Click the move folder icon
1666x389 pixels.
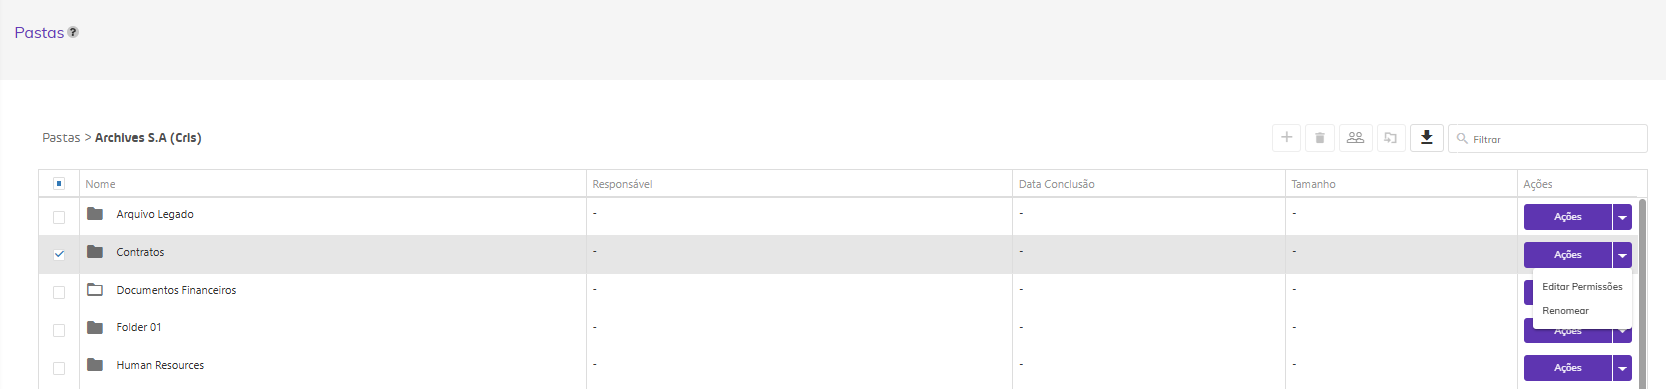tap(1391, 138)
